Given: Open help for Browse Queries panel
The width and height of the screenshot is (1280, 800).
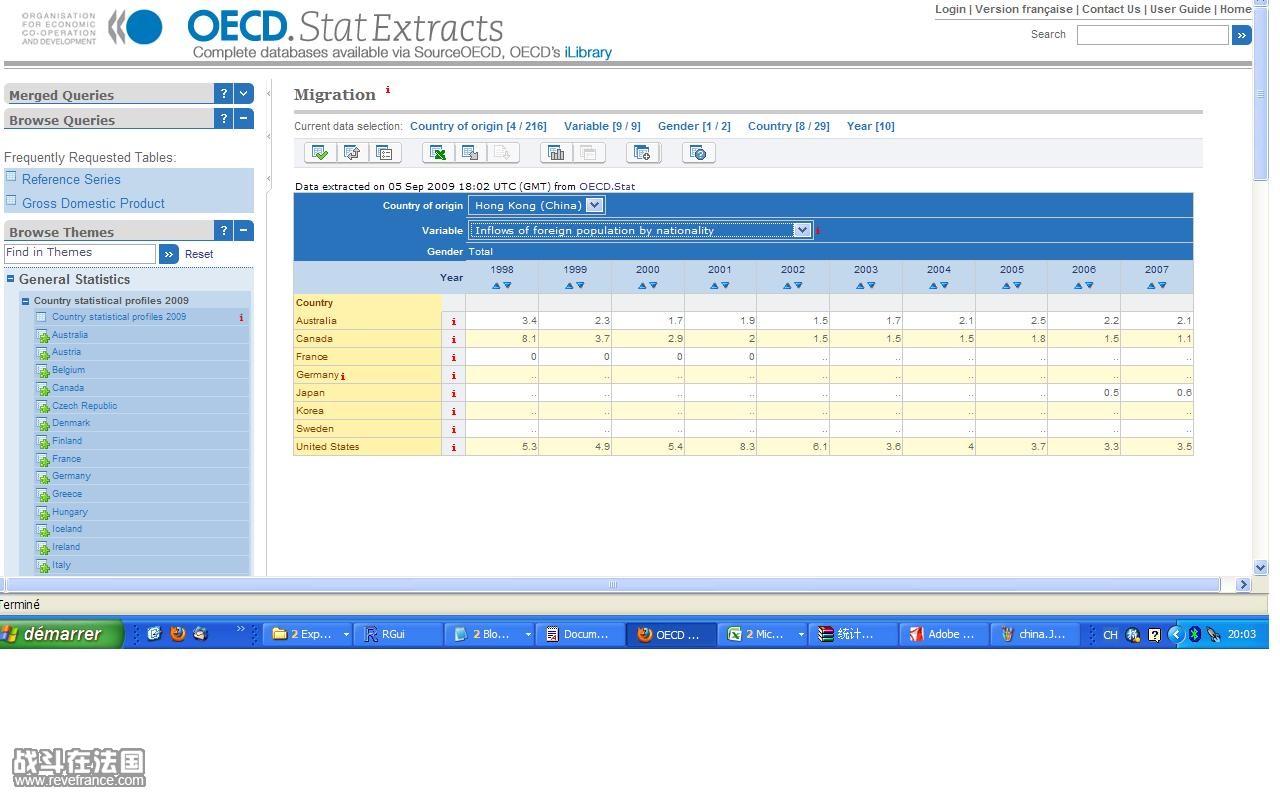Looking at the screenshot, I should coord(224,119).
